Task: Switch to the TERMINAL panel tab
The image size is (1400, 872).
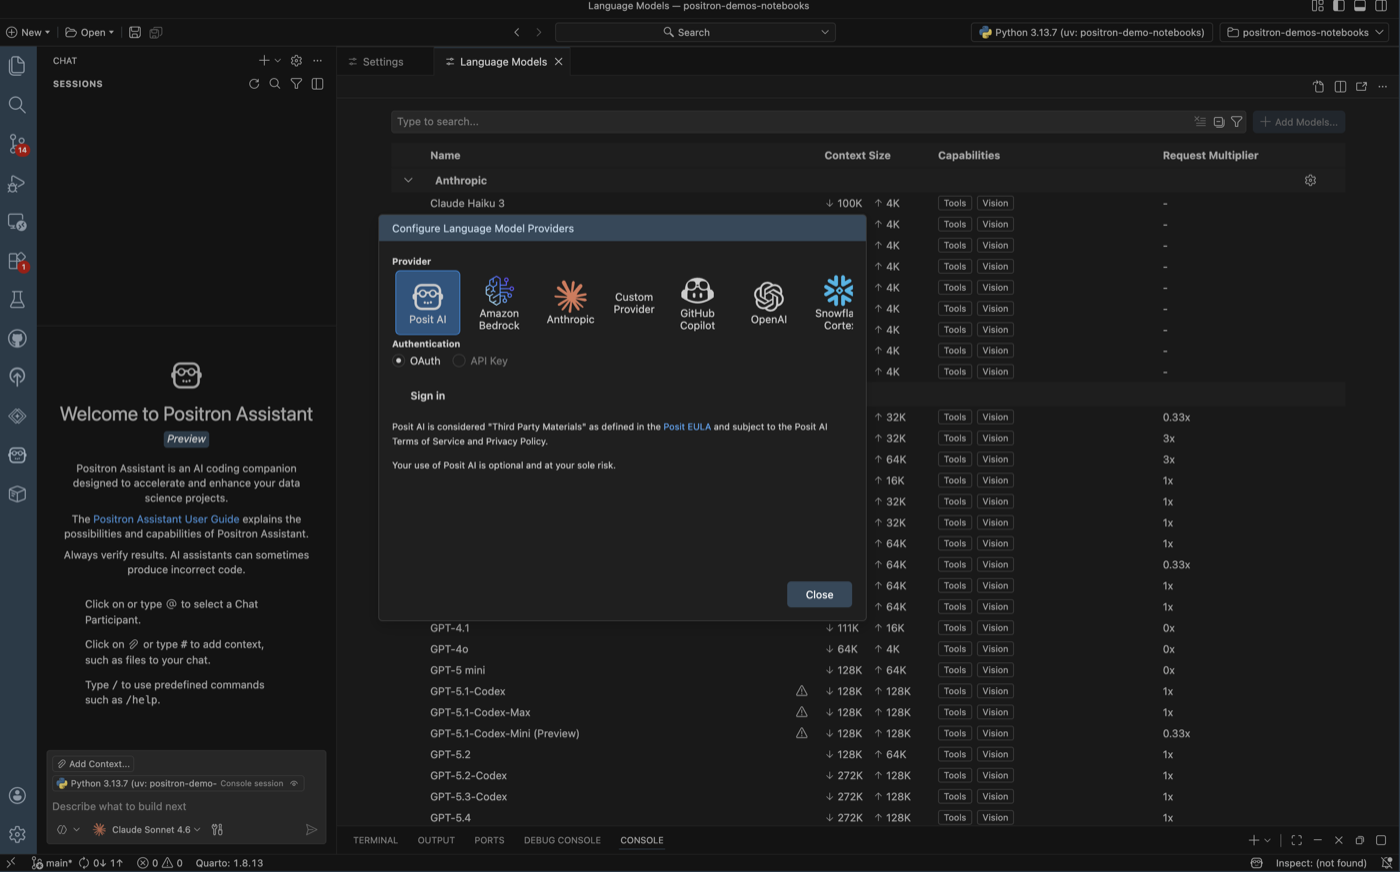Action: 375,840
